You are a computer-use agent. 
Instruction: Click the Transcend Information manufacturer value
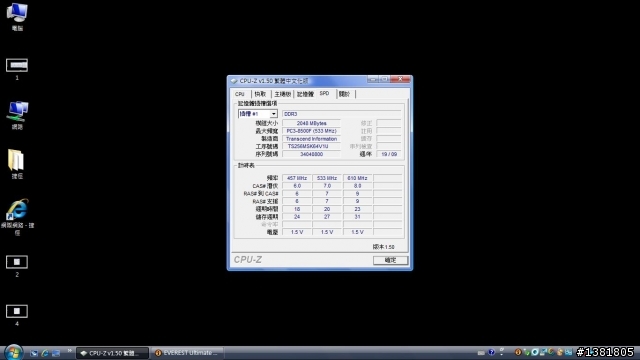311,139
